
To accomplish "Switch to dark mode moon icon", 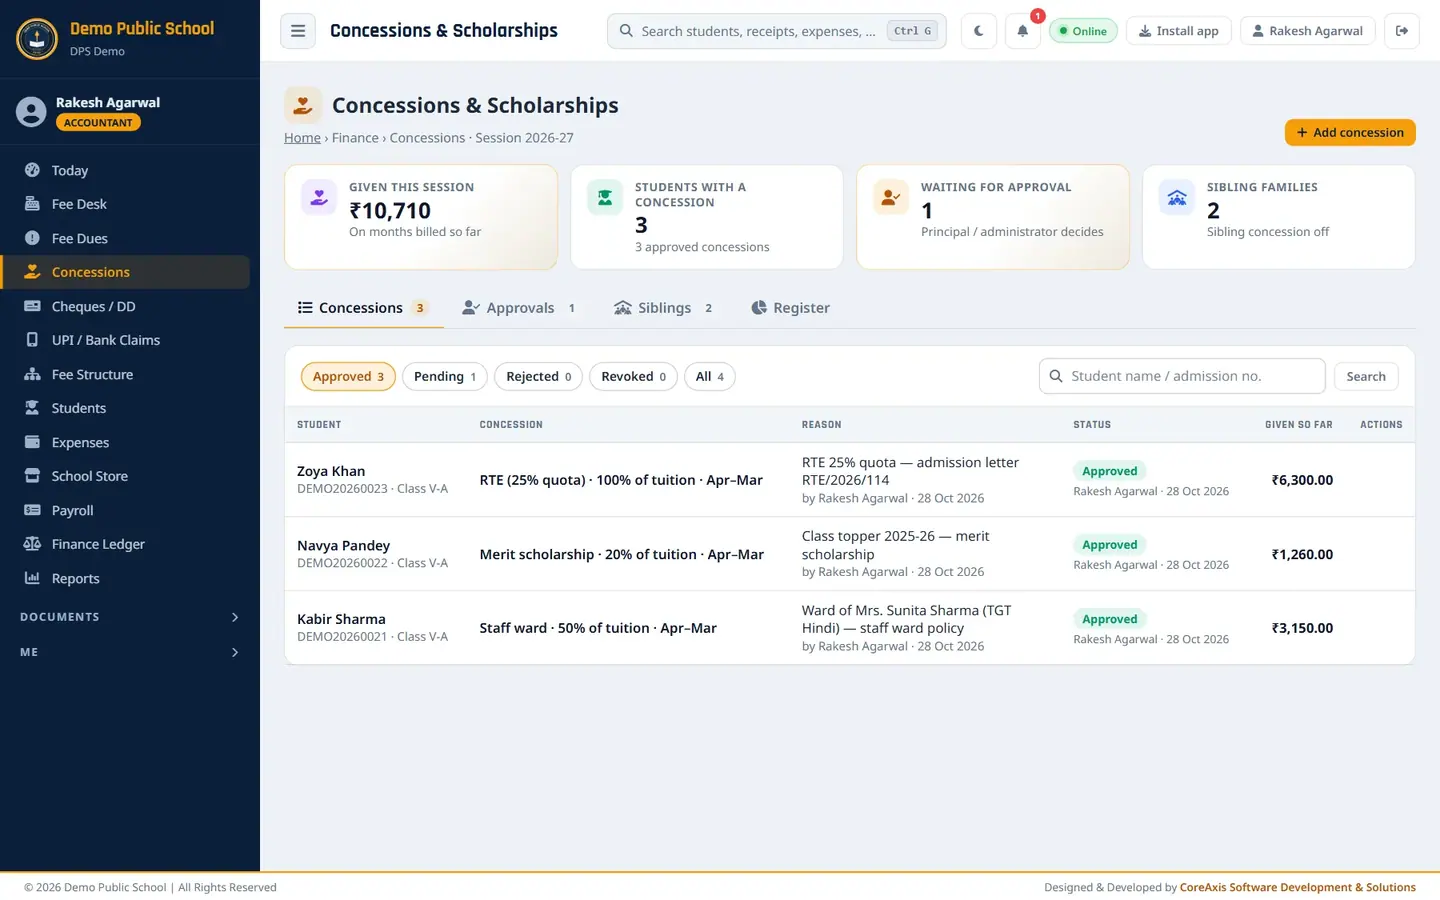I will (x=978, y=31).
